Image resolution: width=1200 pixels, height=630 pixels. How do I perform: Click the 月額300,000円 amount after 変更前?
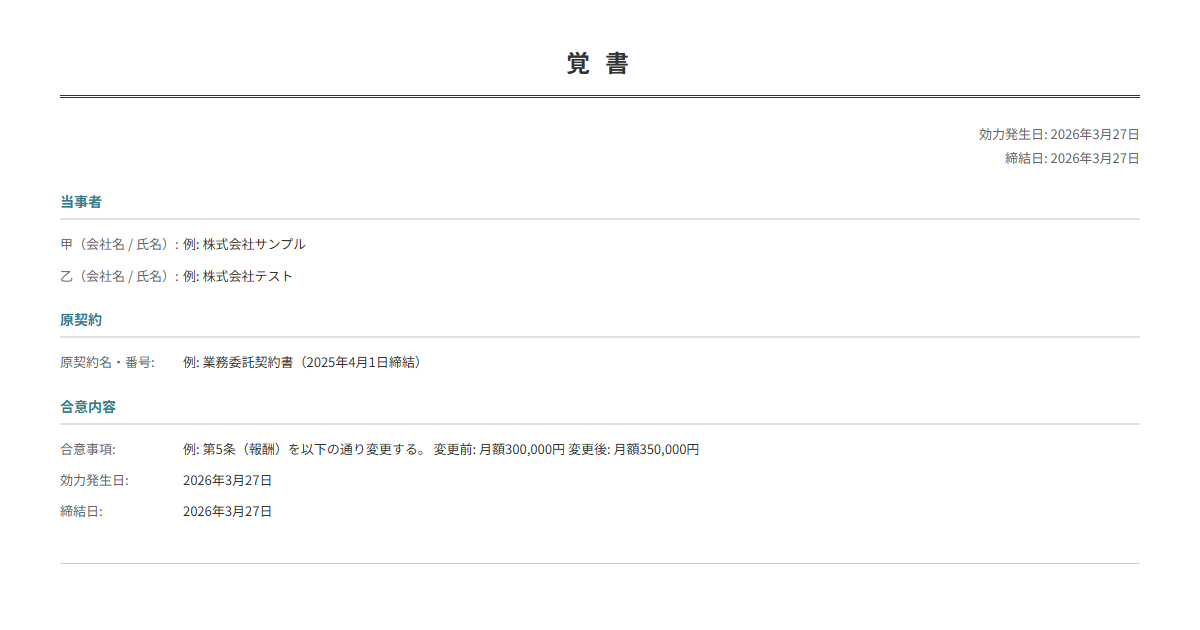click(x=522, y=450)
